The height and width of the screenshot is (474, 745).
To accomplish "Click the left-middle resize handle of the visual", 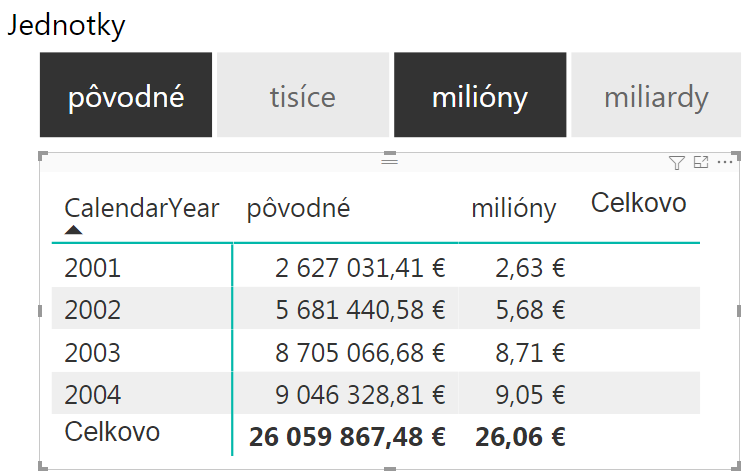I will pos(40,311).
